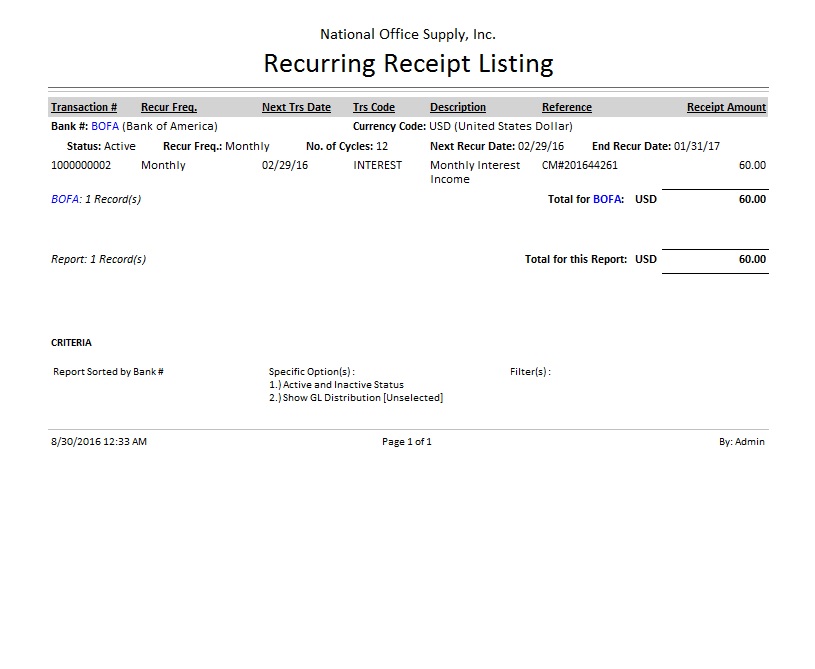Screen dimensions: 815x669
Task: Click the Receipt Amount column header
Action: click(726, 107)
